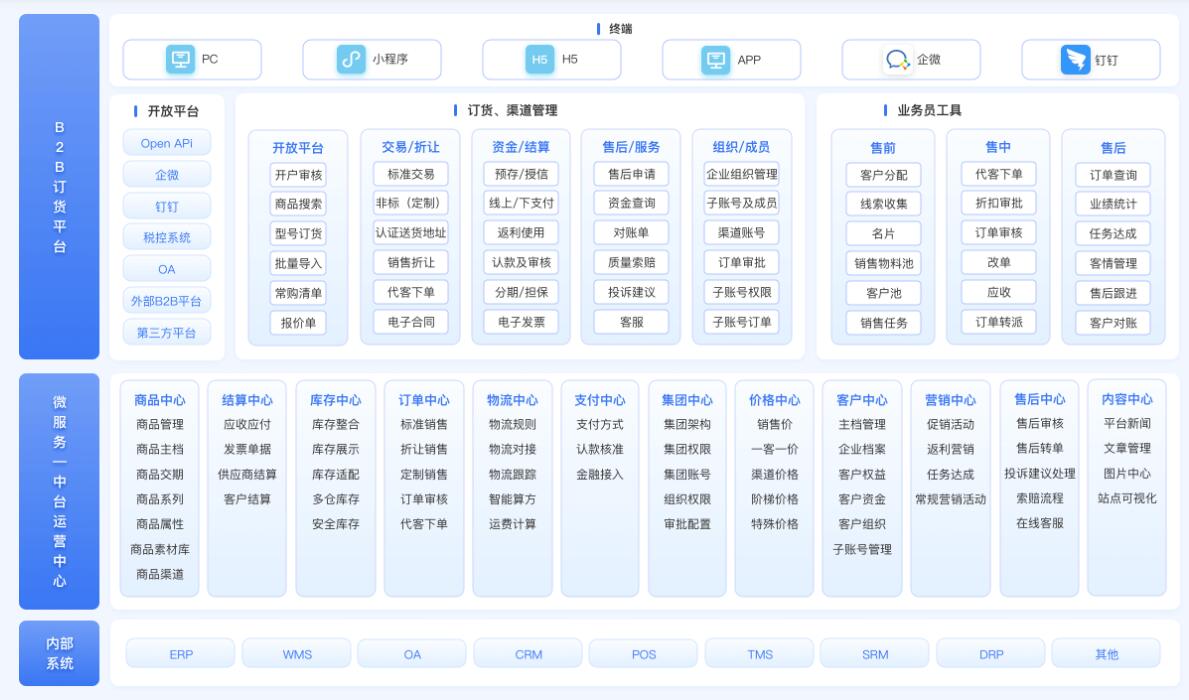Open 客户分配 in the 售前 column
Viewport: 1189px width, 700px height.
[883, 175]
